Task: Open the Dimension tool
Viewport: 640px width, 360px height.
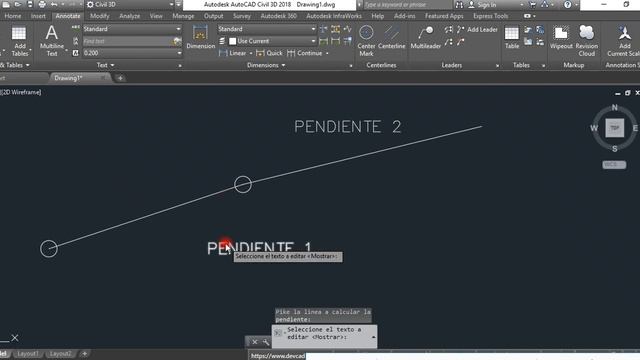Action: [x=200, y=38]
